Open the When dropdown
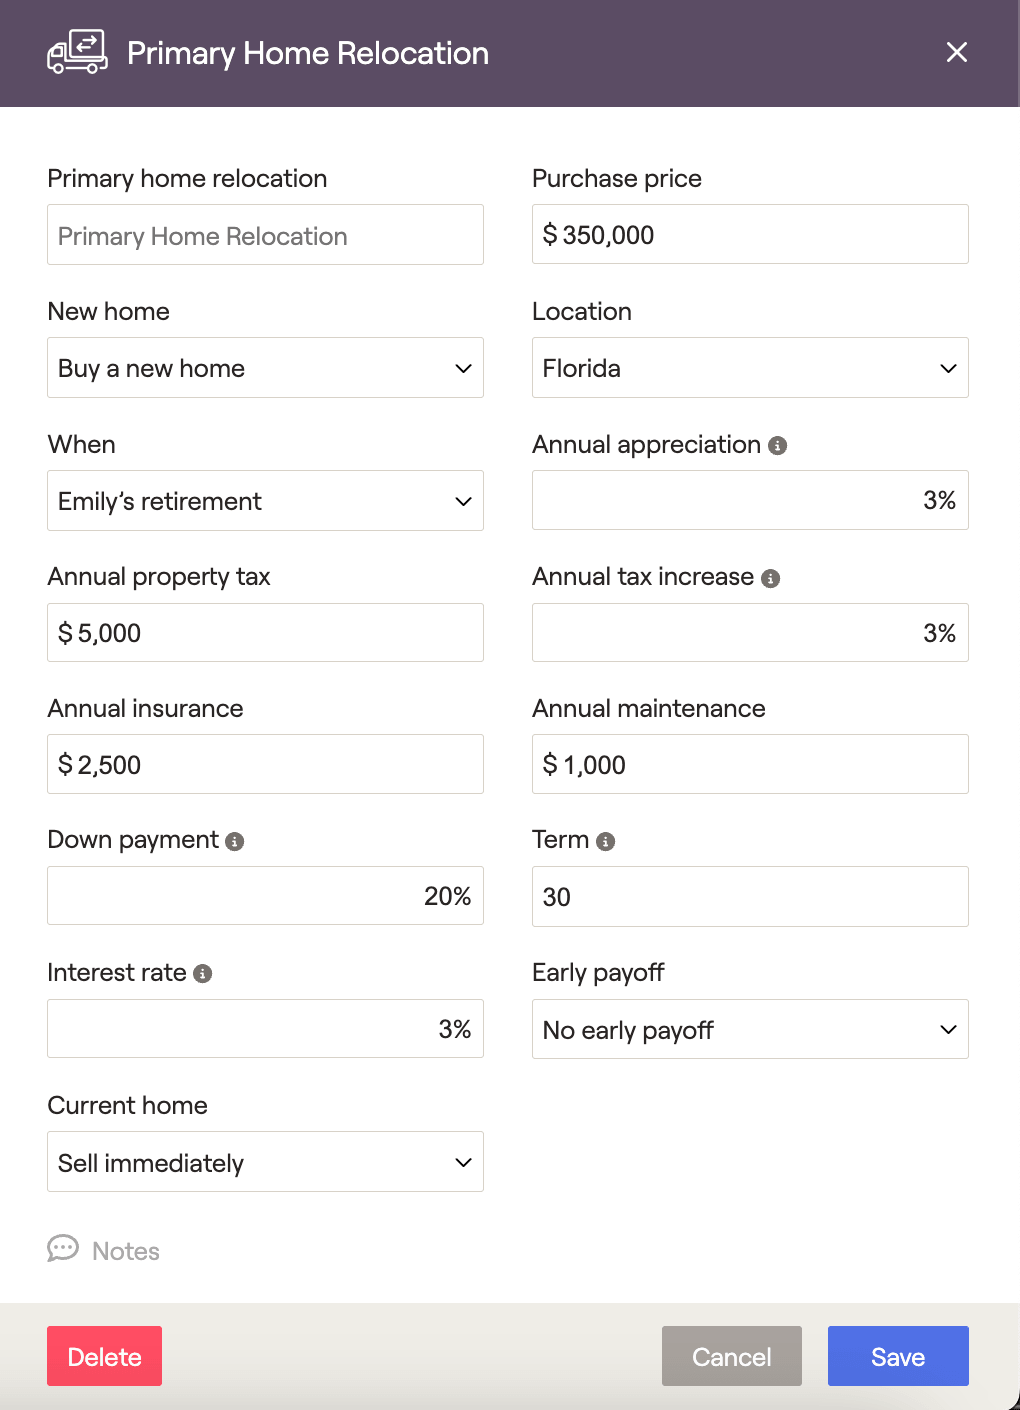 coord(265,501)
